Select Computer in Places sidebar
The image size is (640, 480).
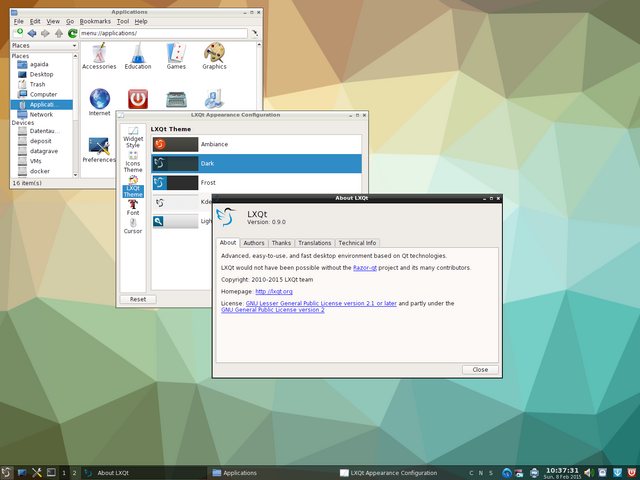(42, 94)
